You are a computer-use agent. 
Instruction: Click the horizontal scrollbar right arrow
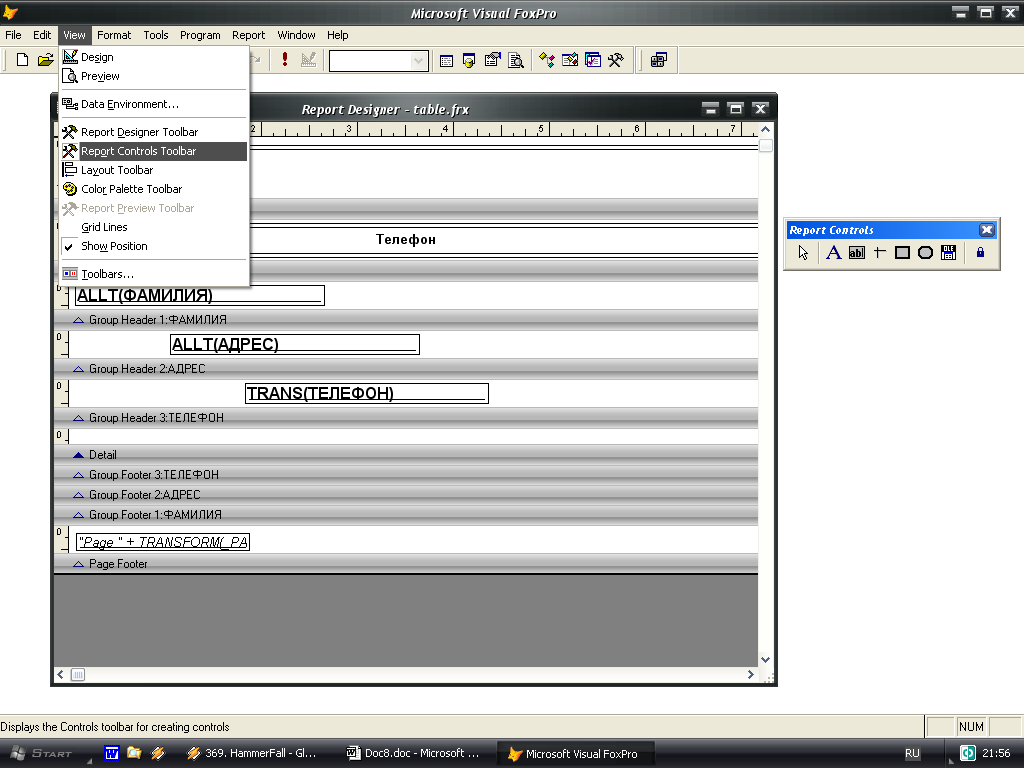(750, 675)
